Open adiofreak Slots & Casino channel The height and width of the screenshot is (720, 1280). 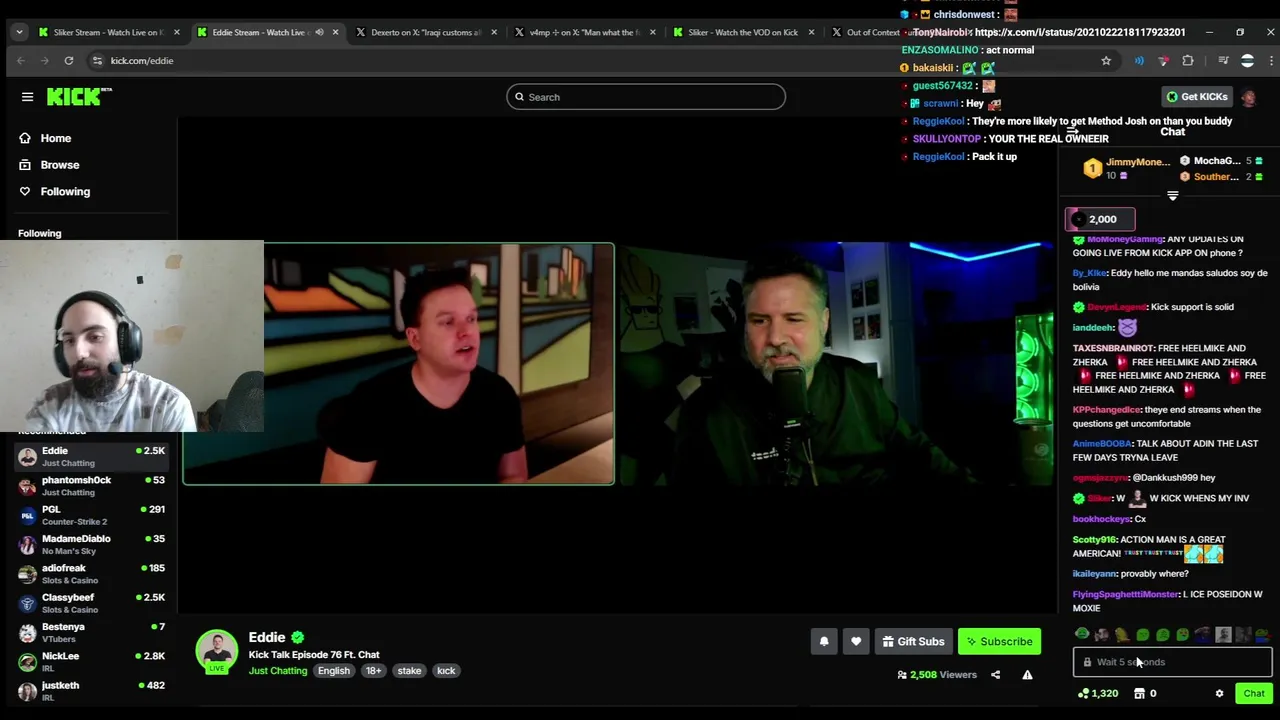pos(91,574)
